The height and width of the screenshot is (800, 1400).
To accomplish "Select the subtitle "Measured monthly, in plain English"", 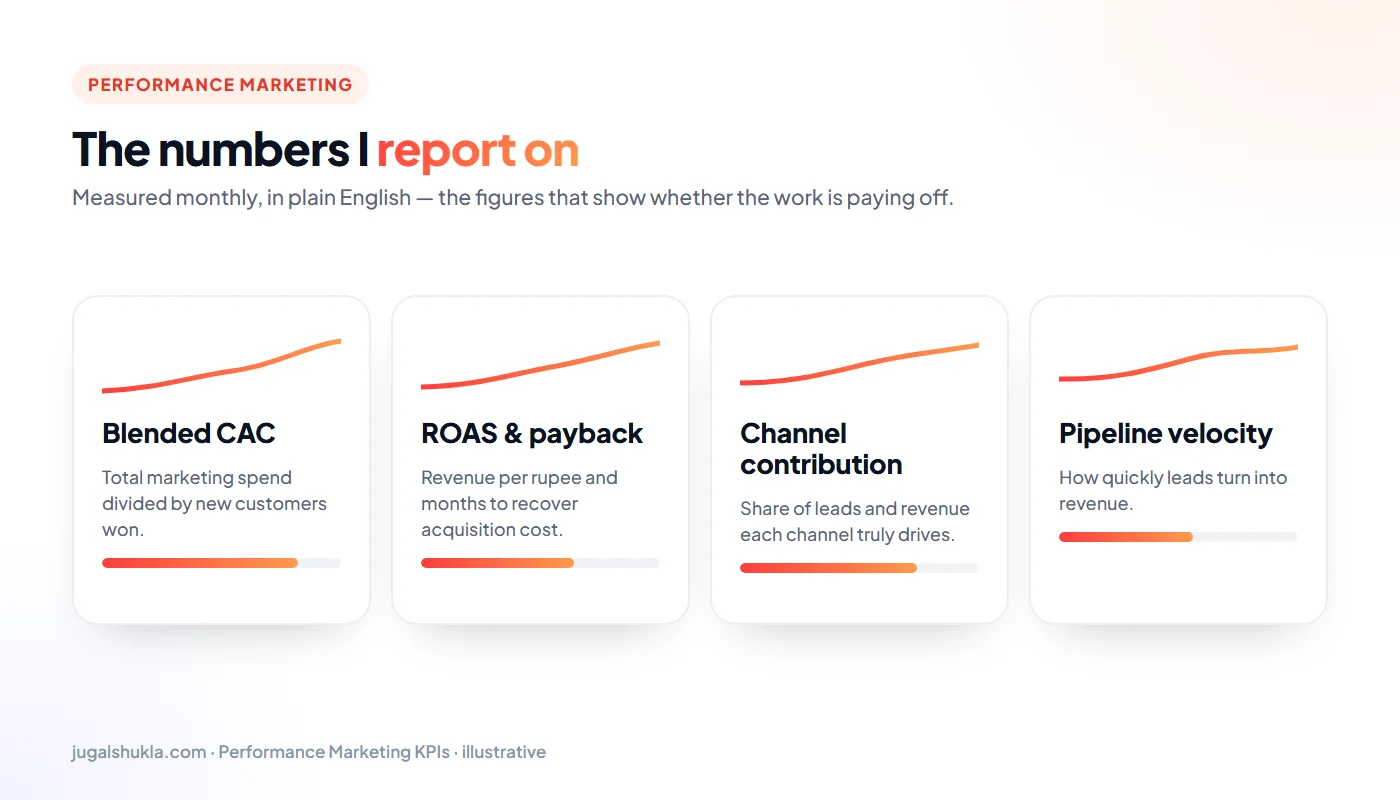I will tap(242, 198).
